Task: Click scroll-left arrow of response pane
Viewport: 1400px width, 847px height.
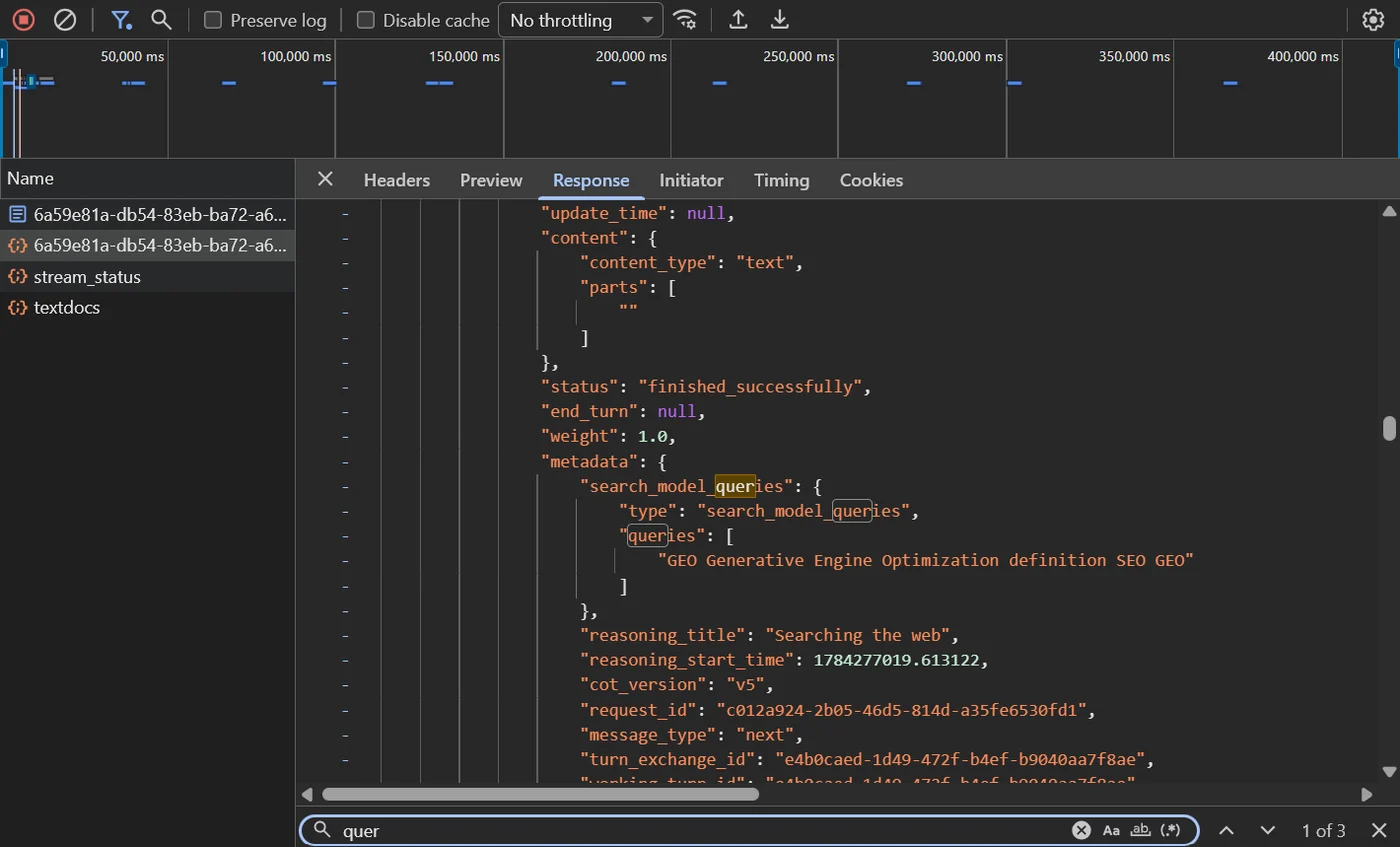Action: click(307, 794)
